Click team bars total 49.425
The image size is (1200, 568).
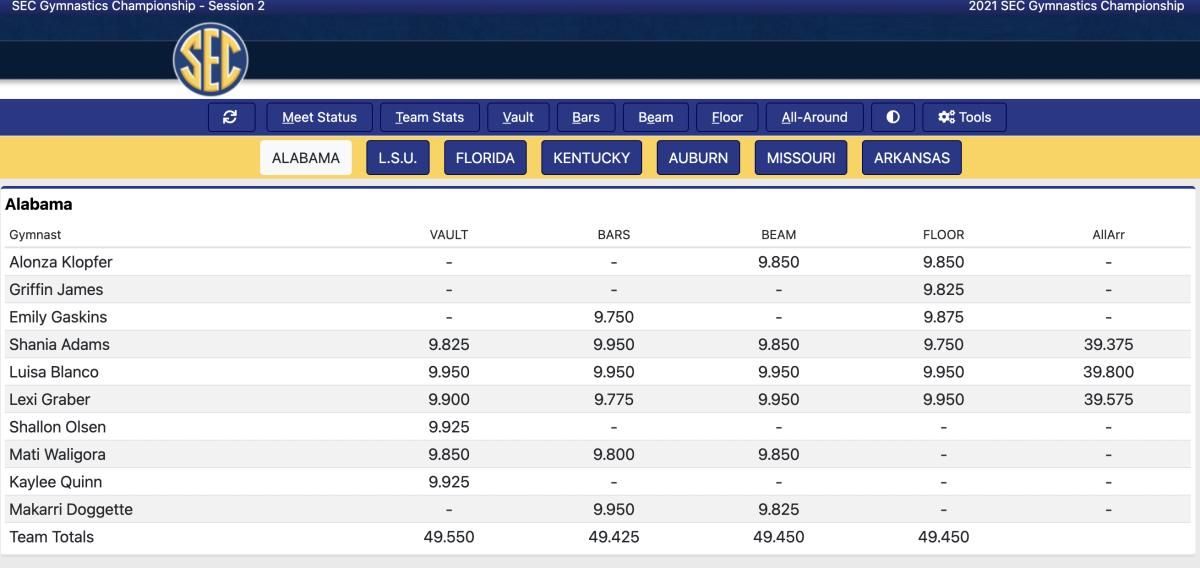(614, 537)
